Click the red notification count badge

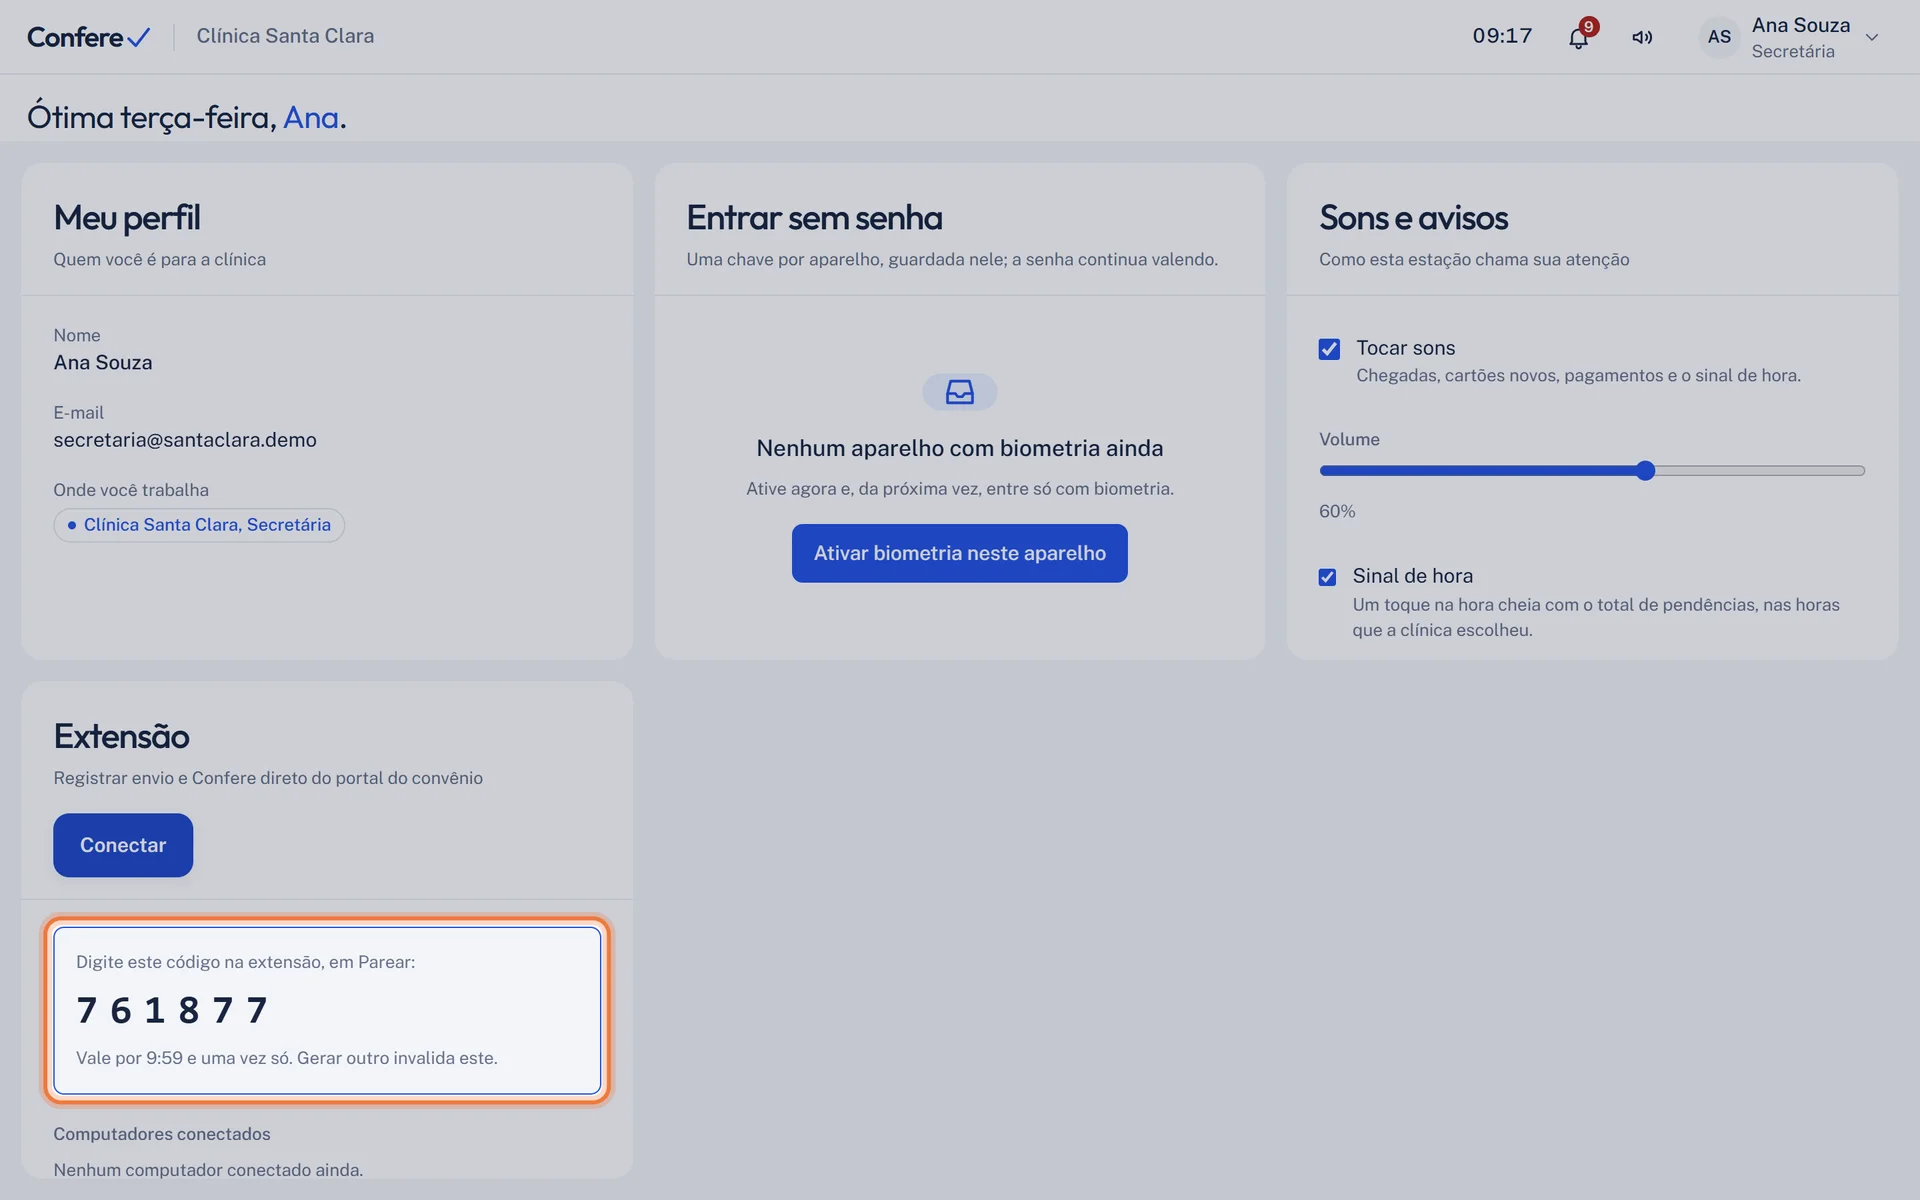point(1588,26)
